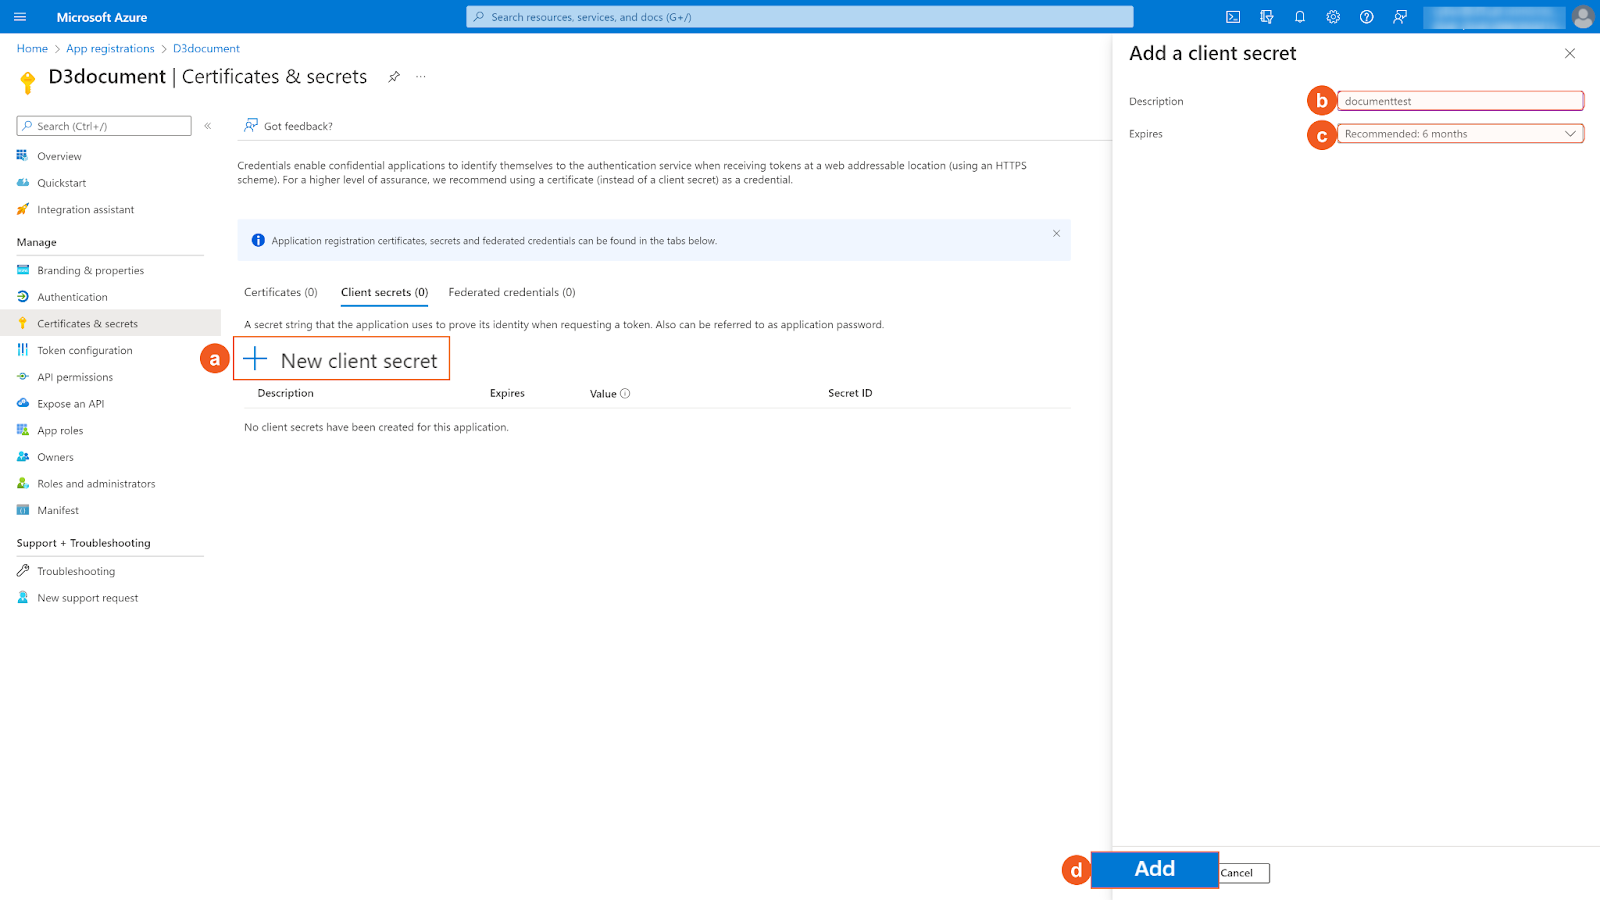The width and height of the screenshot is (1600, 900).
Task: Open the Directories + subscriptions filter icon
Action: click(1266, 16)
